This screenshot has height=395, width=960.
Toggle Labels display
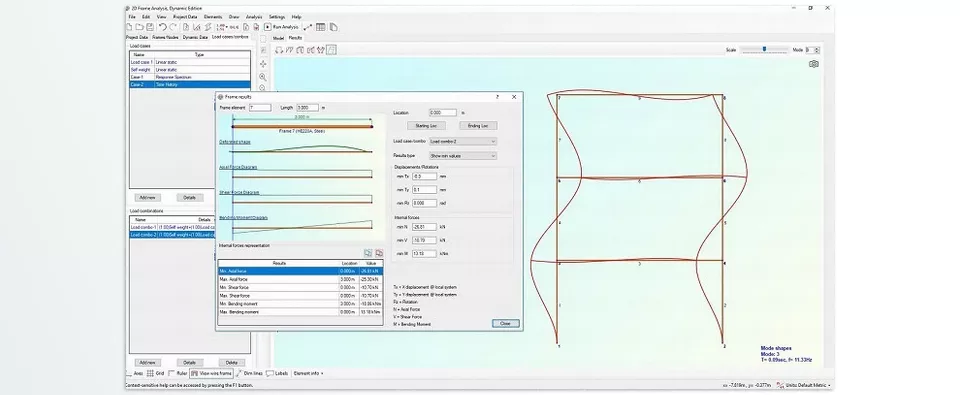pyautogui.click(x=277, y=373)
